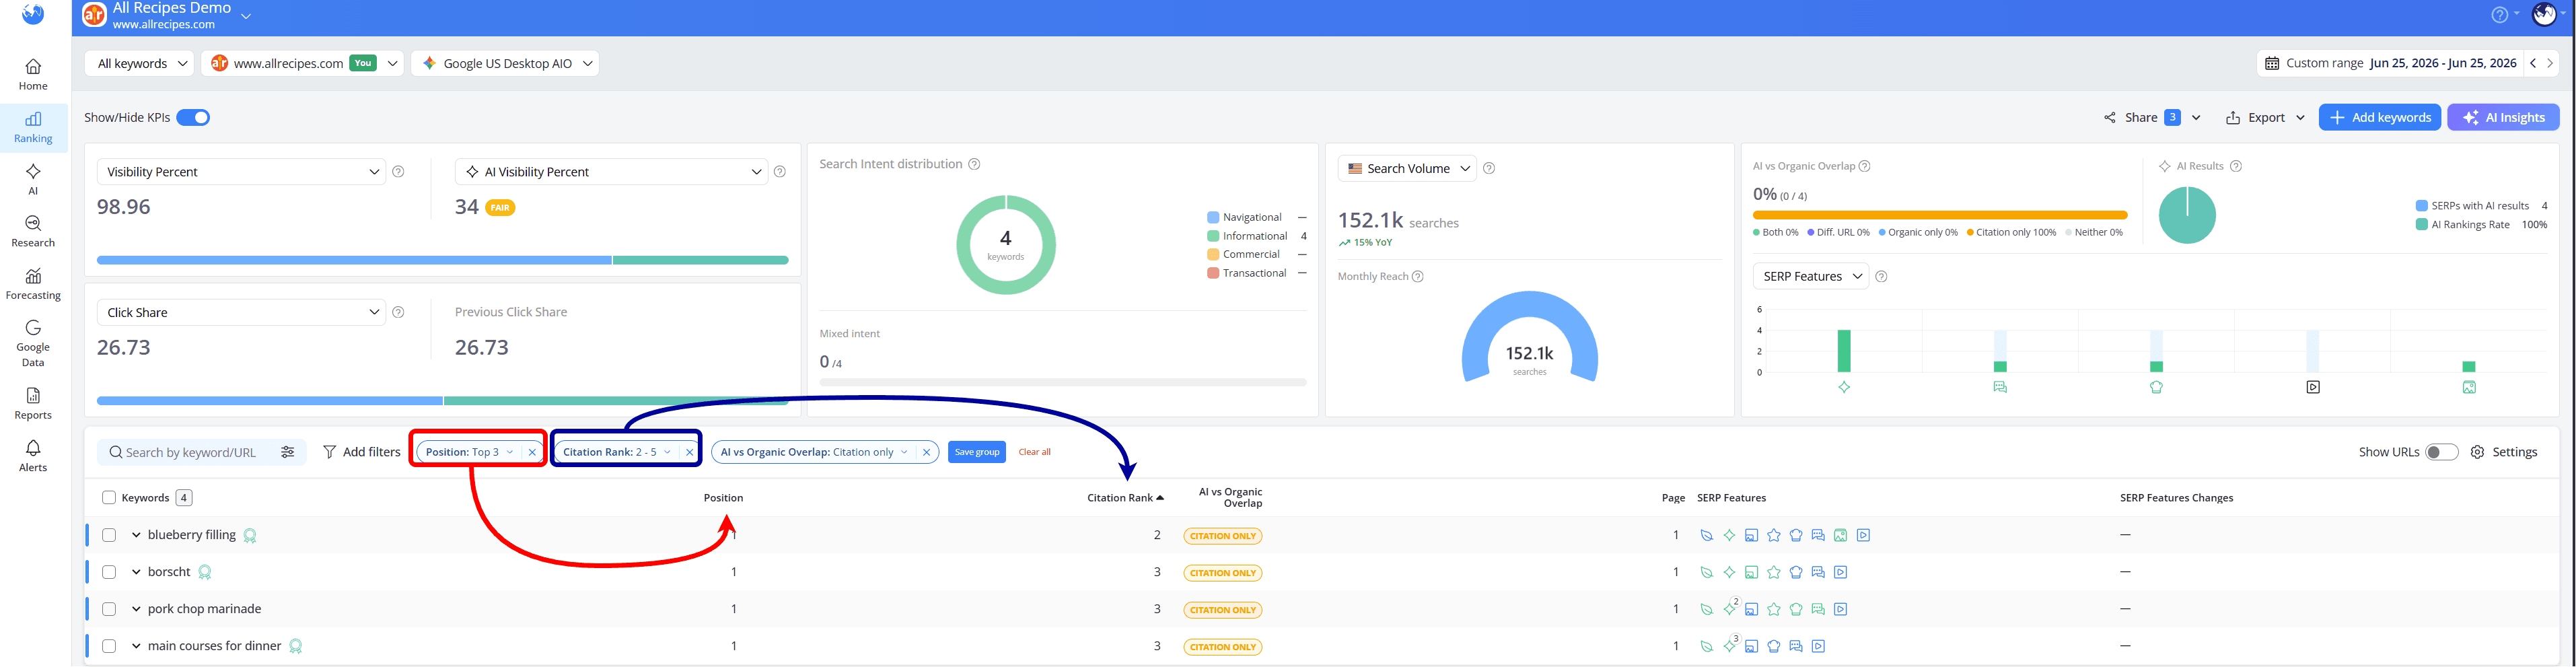Click the Informational legend color swatch
The width and height of the screenshot is (2576, 667).
[x=1213, y=236]
